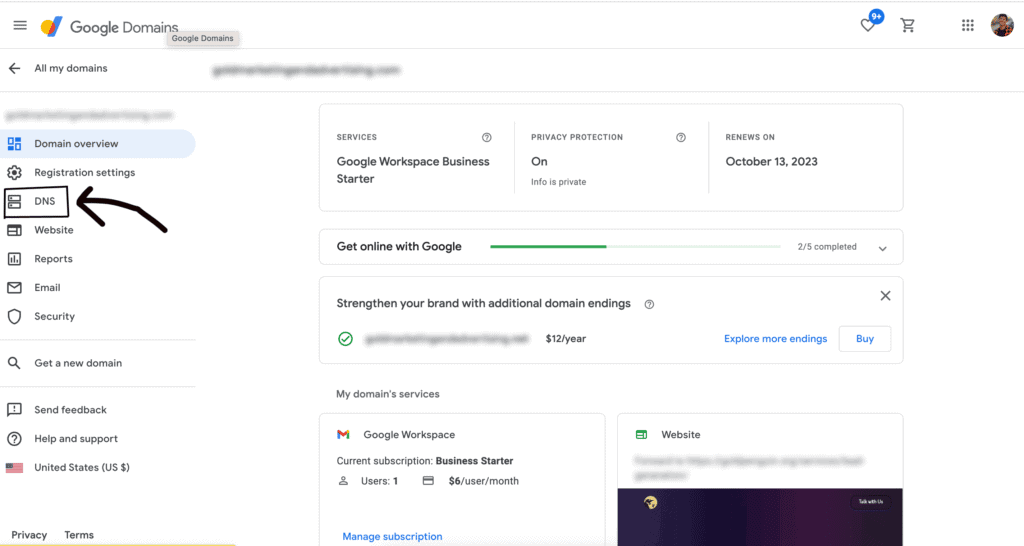Click the $6/user/month price
1024x546 pixels.
(483, 481)
